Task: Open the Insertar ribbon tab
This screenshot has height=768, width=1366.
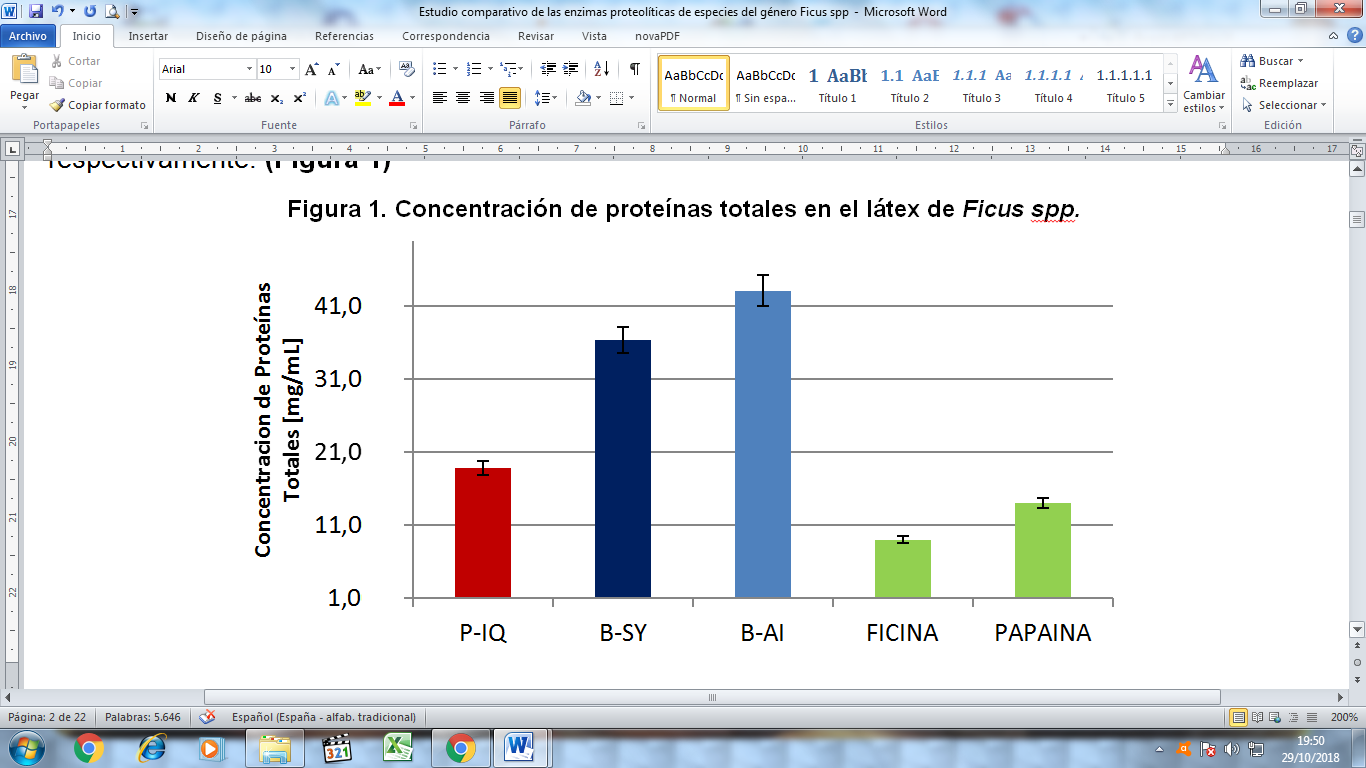Action: tap(148, 36)
